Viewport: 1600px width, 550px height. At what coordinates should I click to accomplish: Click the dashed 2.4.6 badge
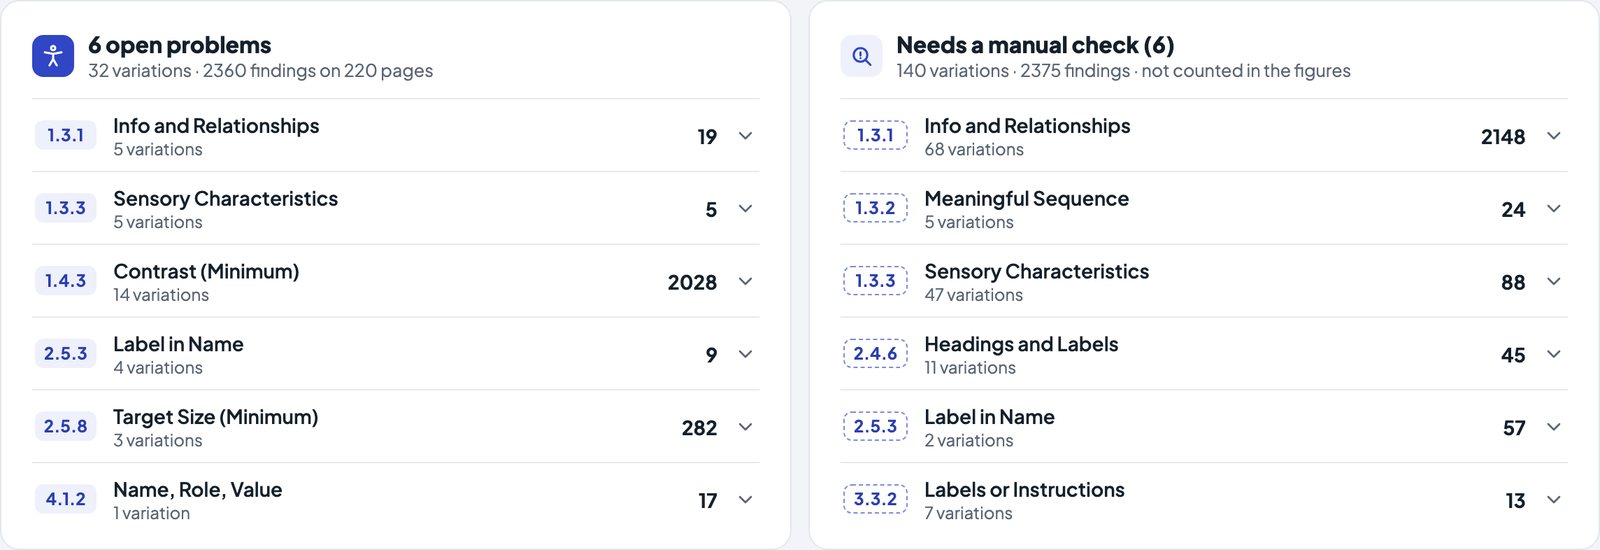[x=875, y=354]
